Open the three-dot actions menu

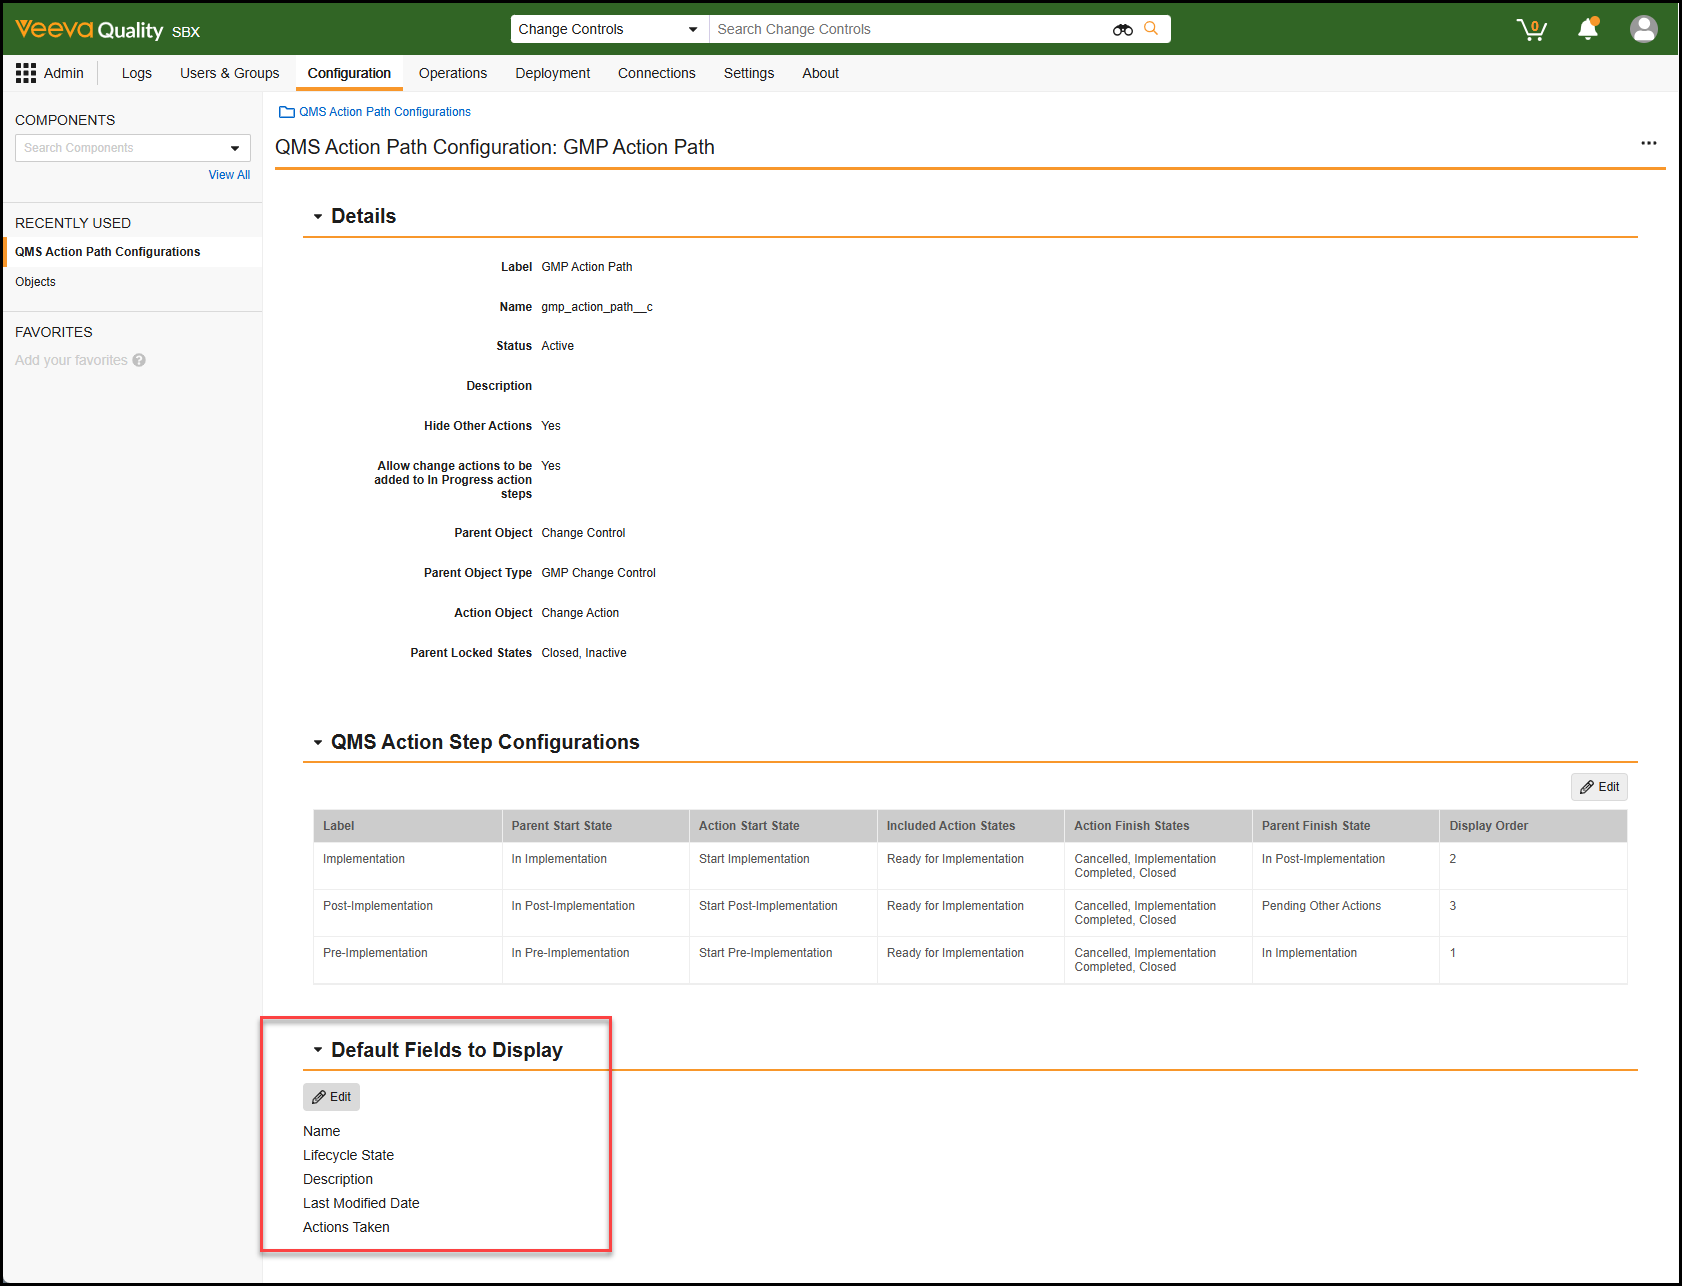[1648, 144]
